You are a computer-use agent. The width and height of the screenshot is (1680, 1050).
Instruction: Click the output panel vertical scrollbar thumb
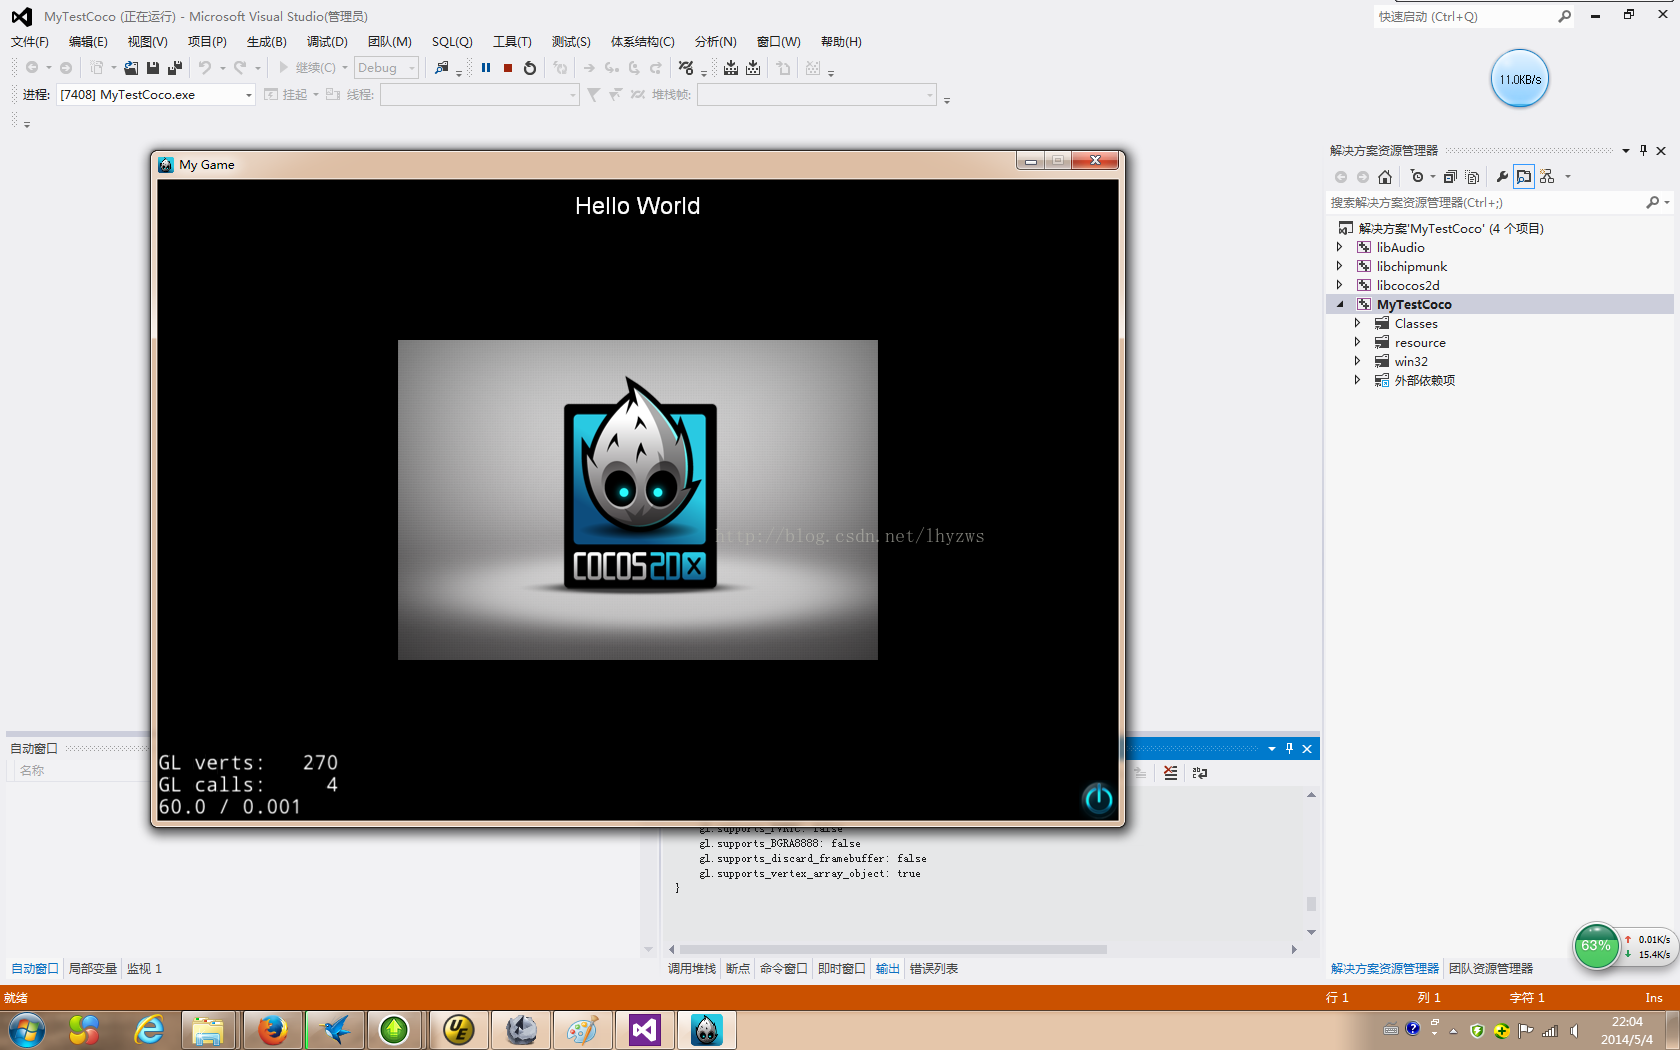[1311, 904]
